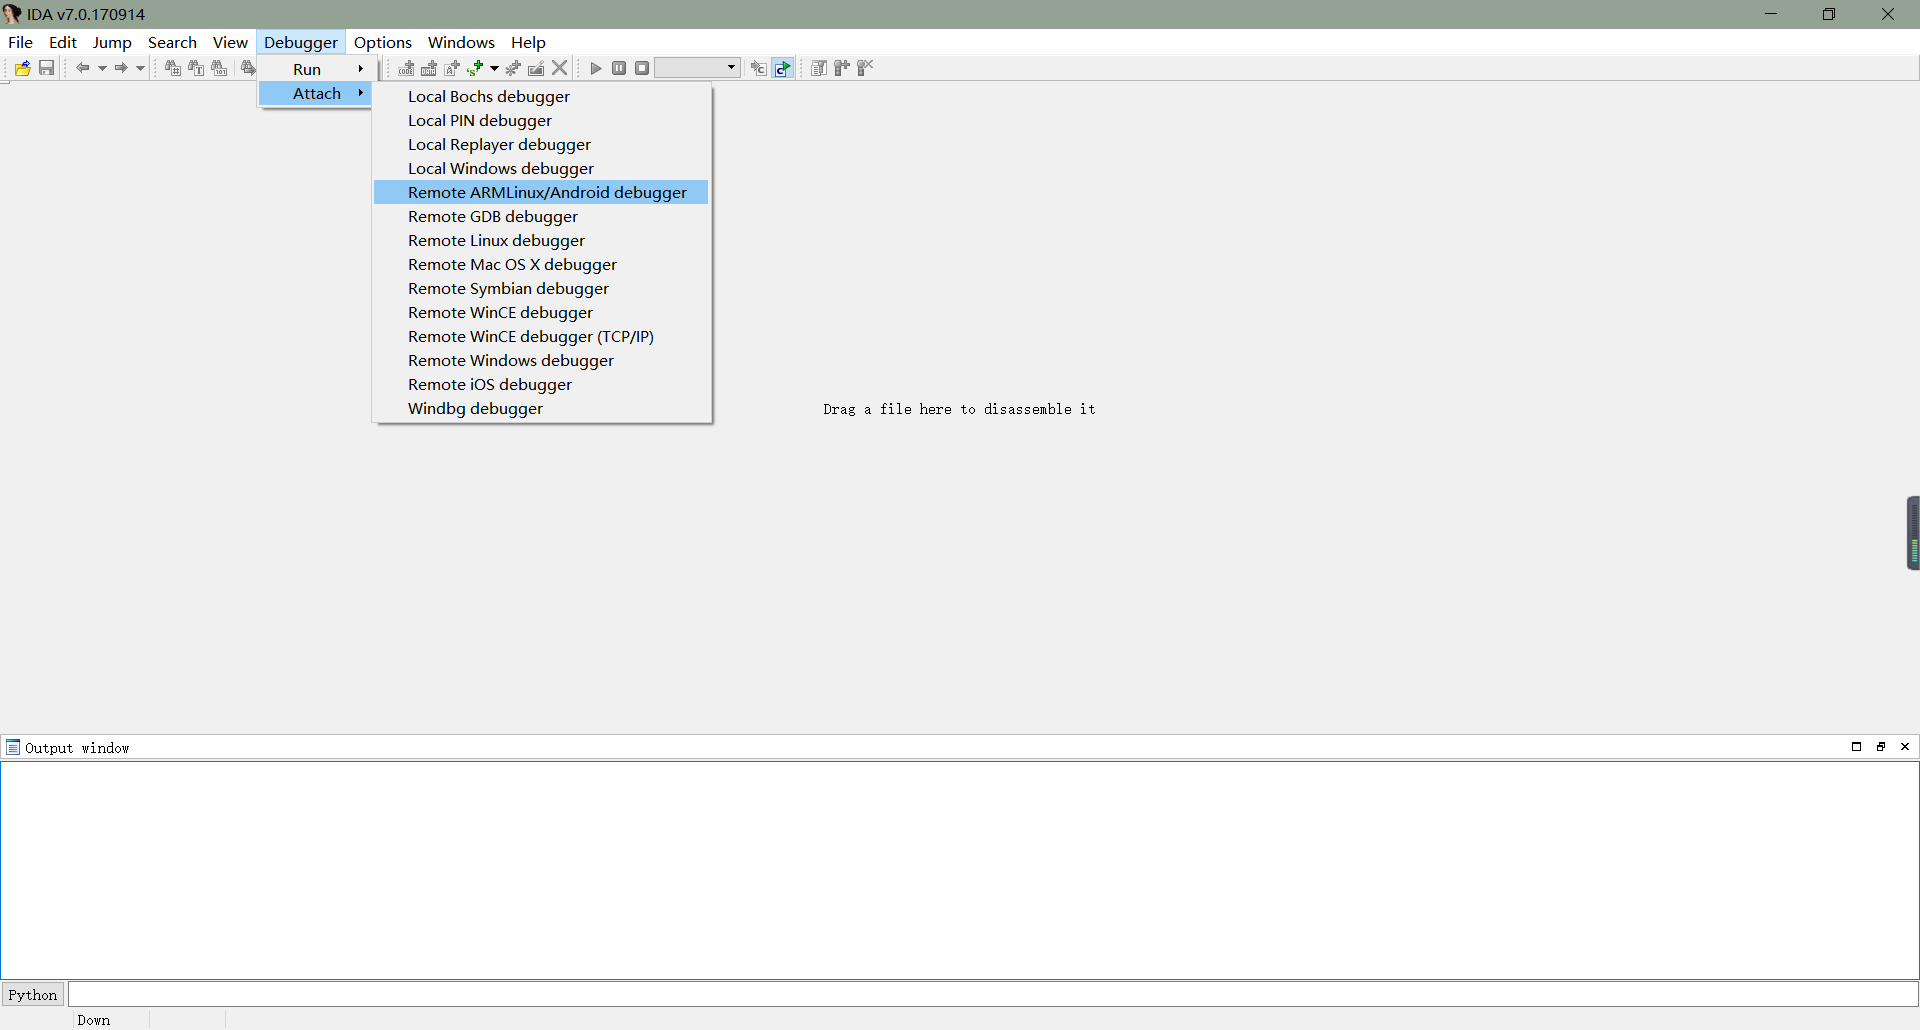The height and width of the screenshot is (1030, 1920).
Task: Click the Output window title icon
Action: pos(13,748)
